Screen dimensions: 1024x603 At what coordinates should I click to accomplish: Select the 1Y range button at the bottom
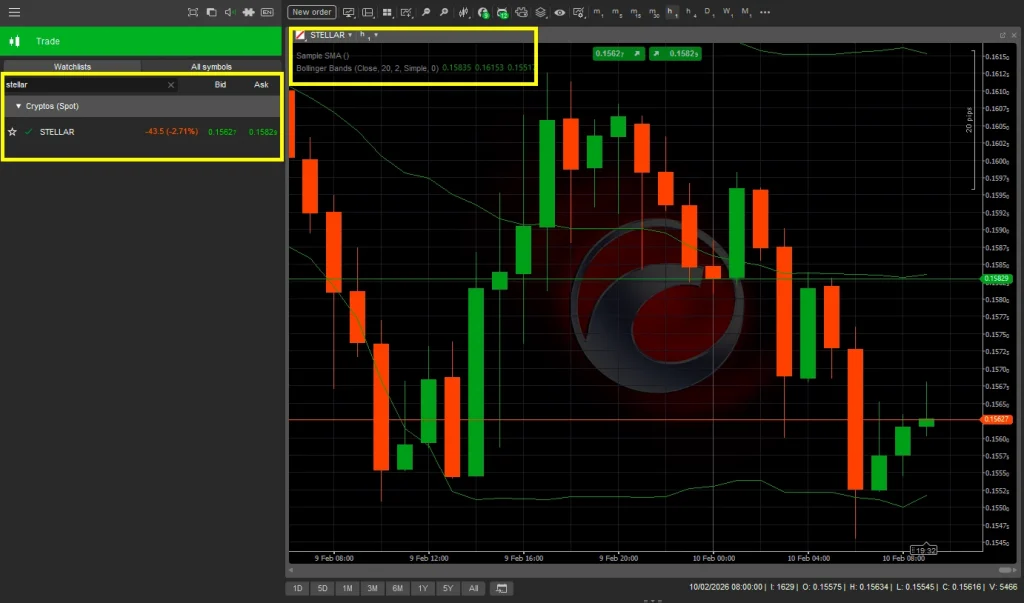tap(423, 588)
